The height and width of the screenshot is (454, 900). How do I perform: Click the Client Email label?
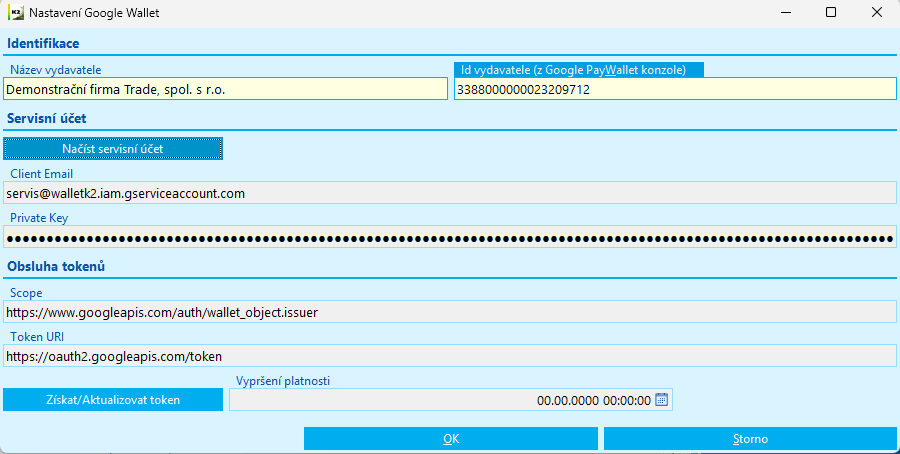[x=41, y=174]
